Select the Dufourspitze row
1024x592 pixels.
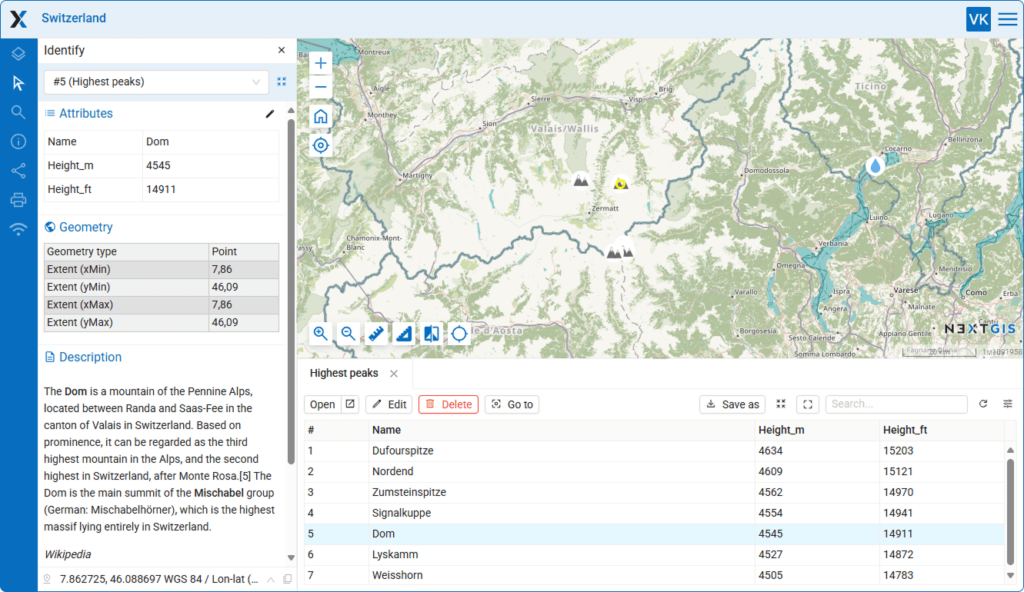654,451
